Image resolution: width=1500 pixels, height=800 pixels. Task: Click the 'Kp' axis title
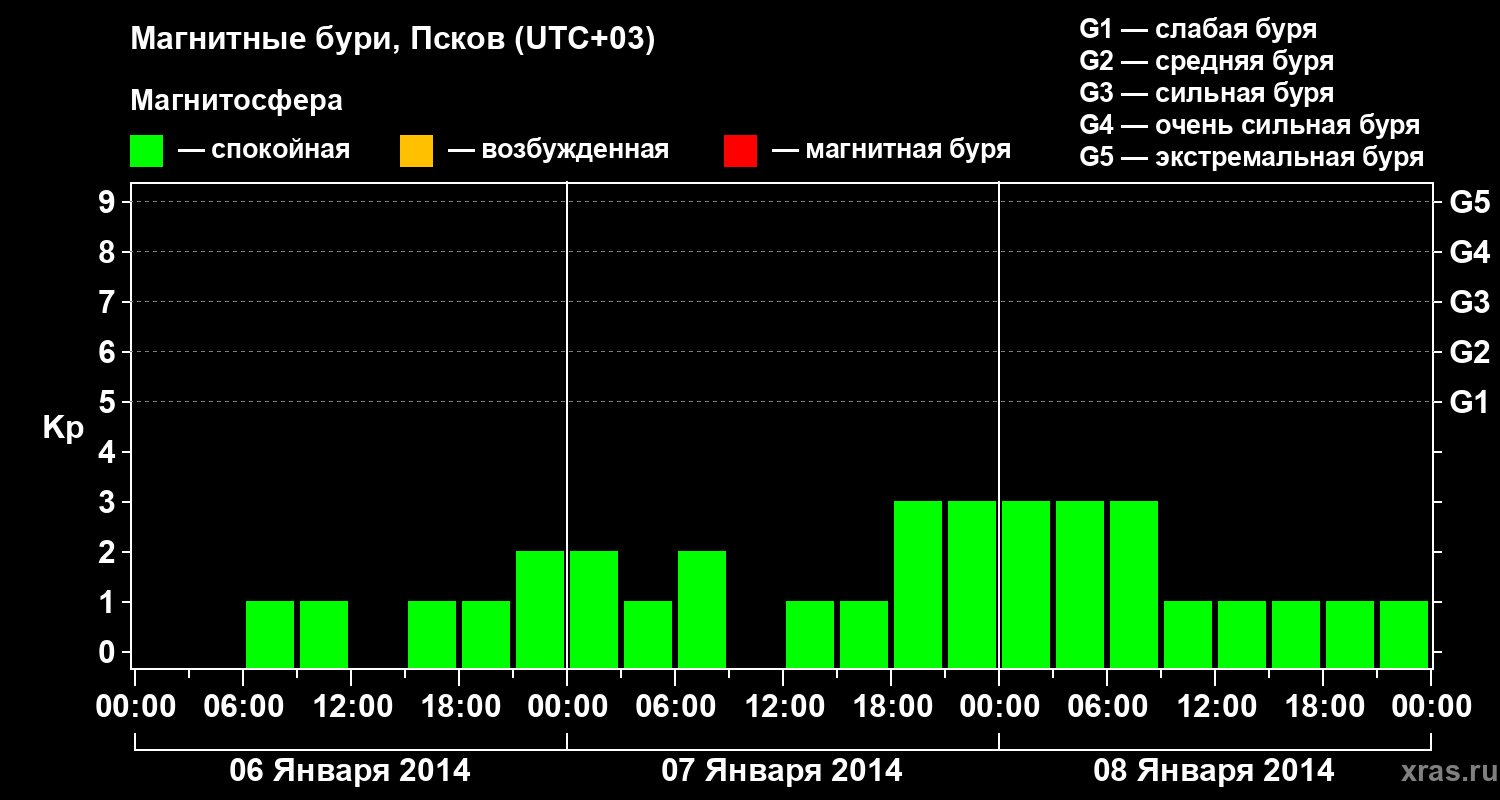63,428
